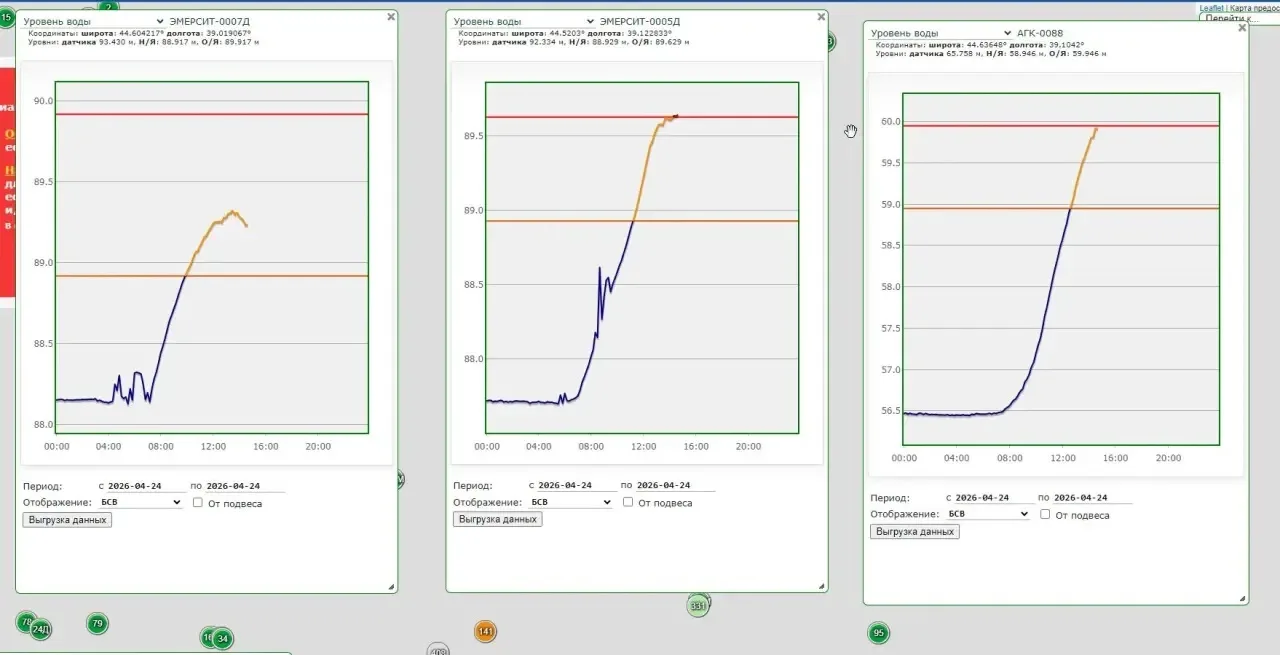Select the green map marker 95
Screen dimensions: 1280x655
click(x=879, y=633)
